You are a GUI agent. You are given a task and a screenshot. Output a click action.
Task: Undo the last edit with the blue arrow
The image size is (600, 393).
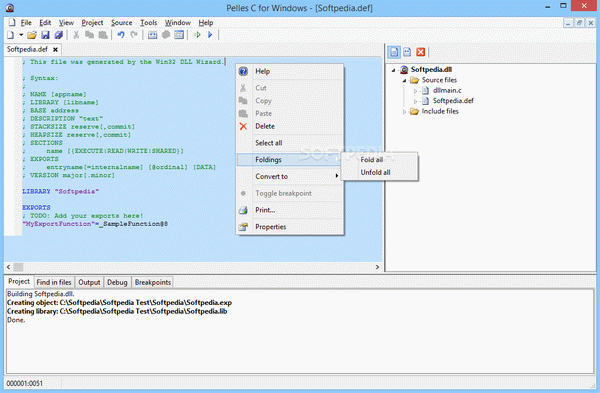click(121, 35)
